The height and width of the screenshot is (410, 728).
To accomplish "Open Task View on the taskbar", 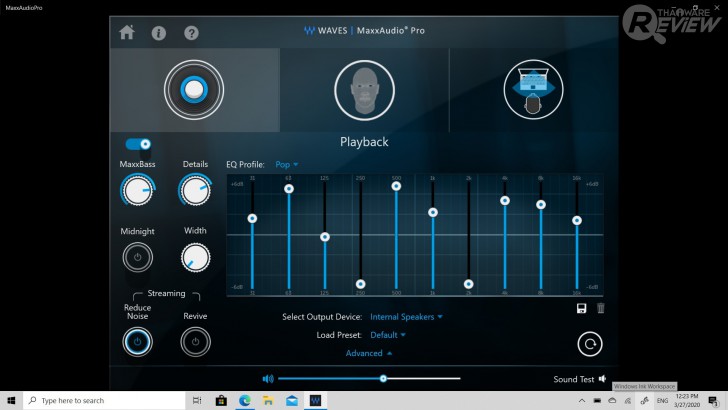I will pyautogui.click(x=197, y=400).
